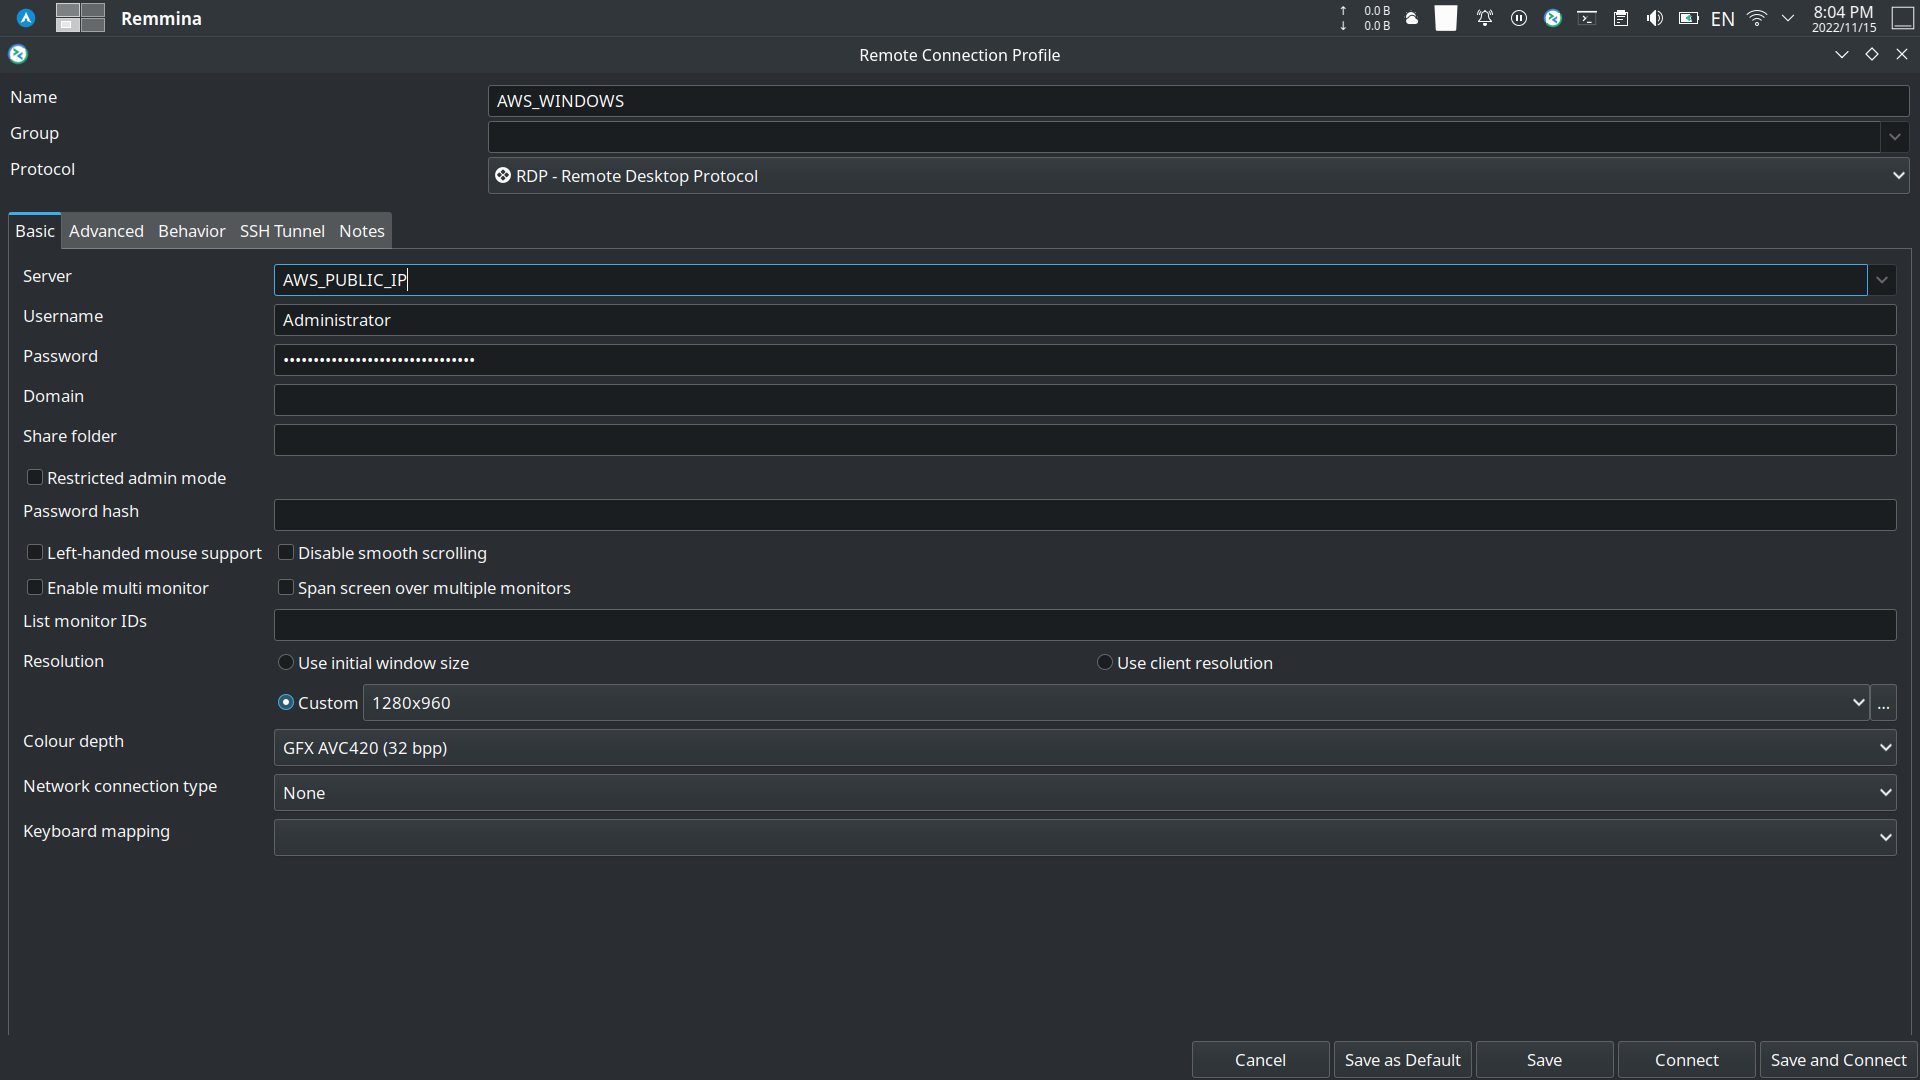Click the resolution ellipsis configure button

[1884, 703]
